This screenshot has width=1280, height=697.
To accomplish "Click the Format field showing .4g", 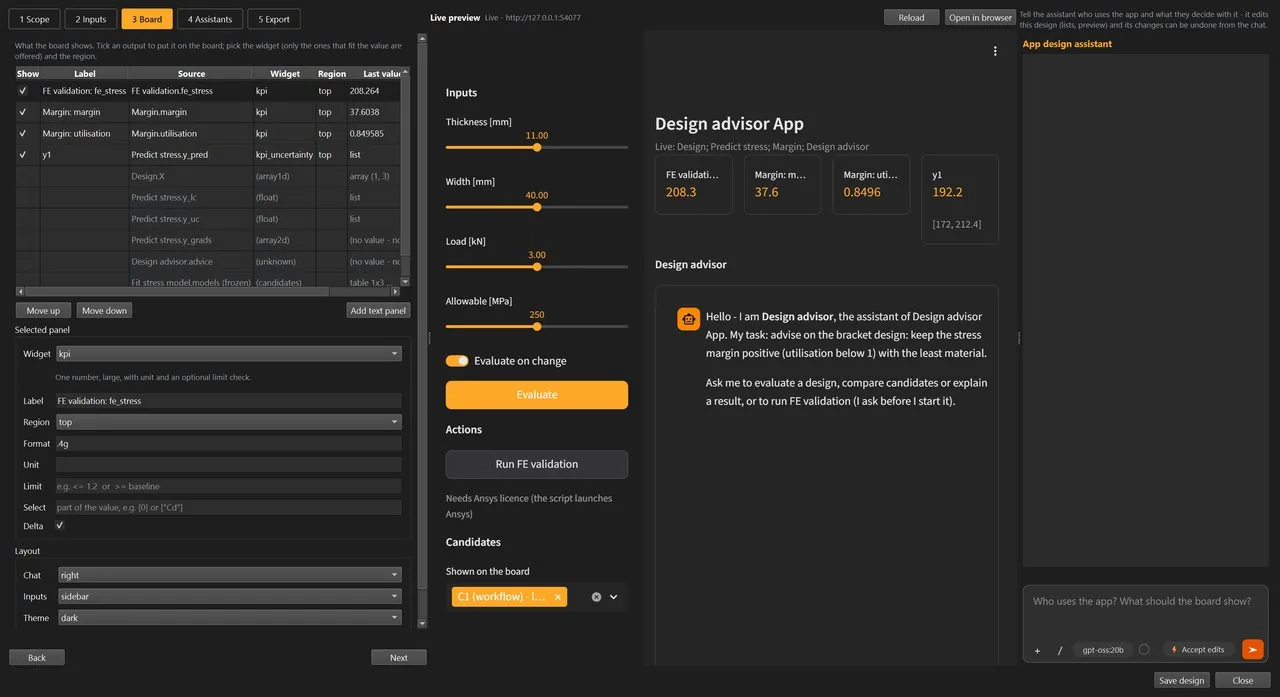I will [229, 443].
